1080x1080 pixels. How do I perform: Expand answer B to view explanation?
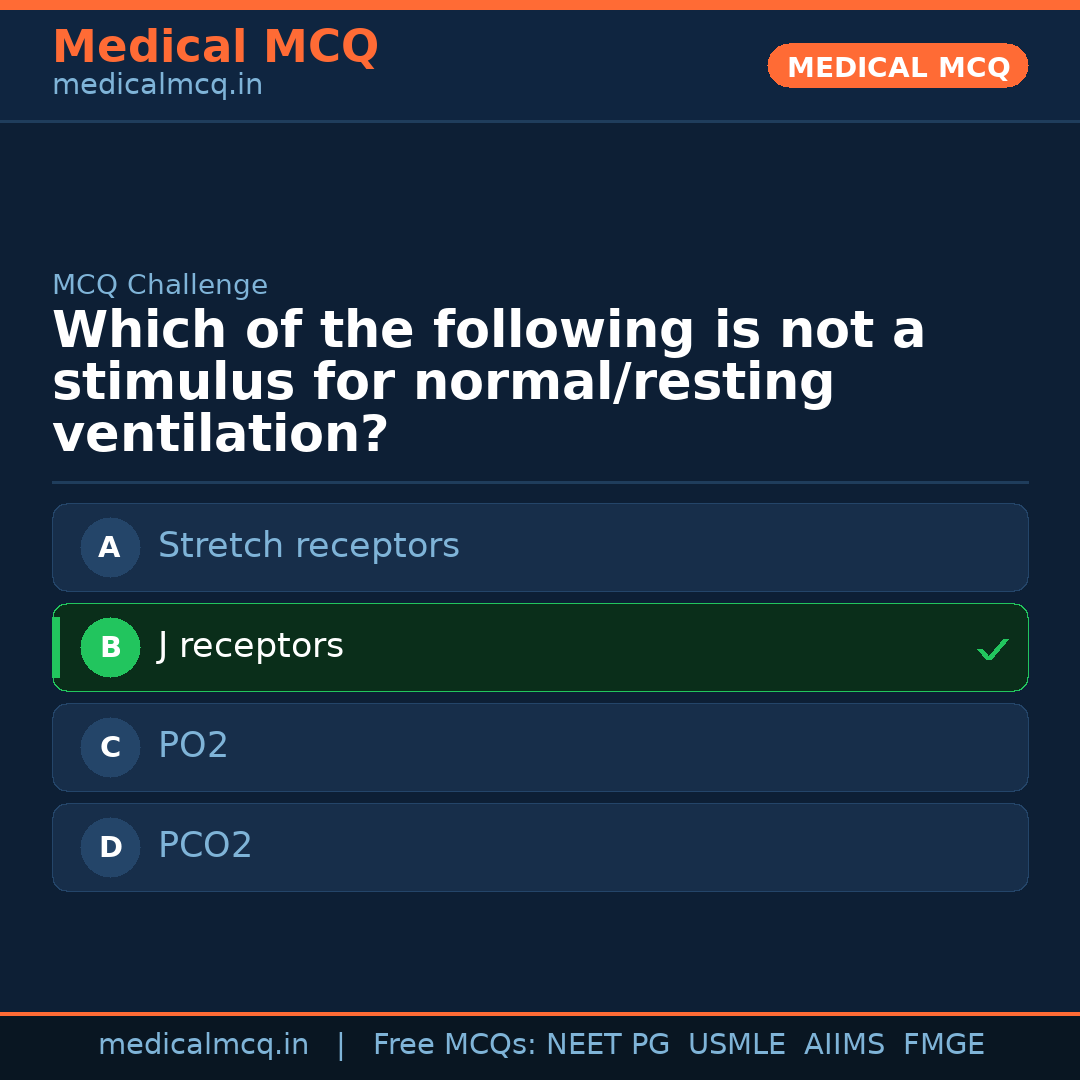[x=540, y=647]
